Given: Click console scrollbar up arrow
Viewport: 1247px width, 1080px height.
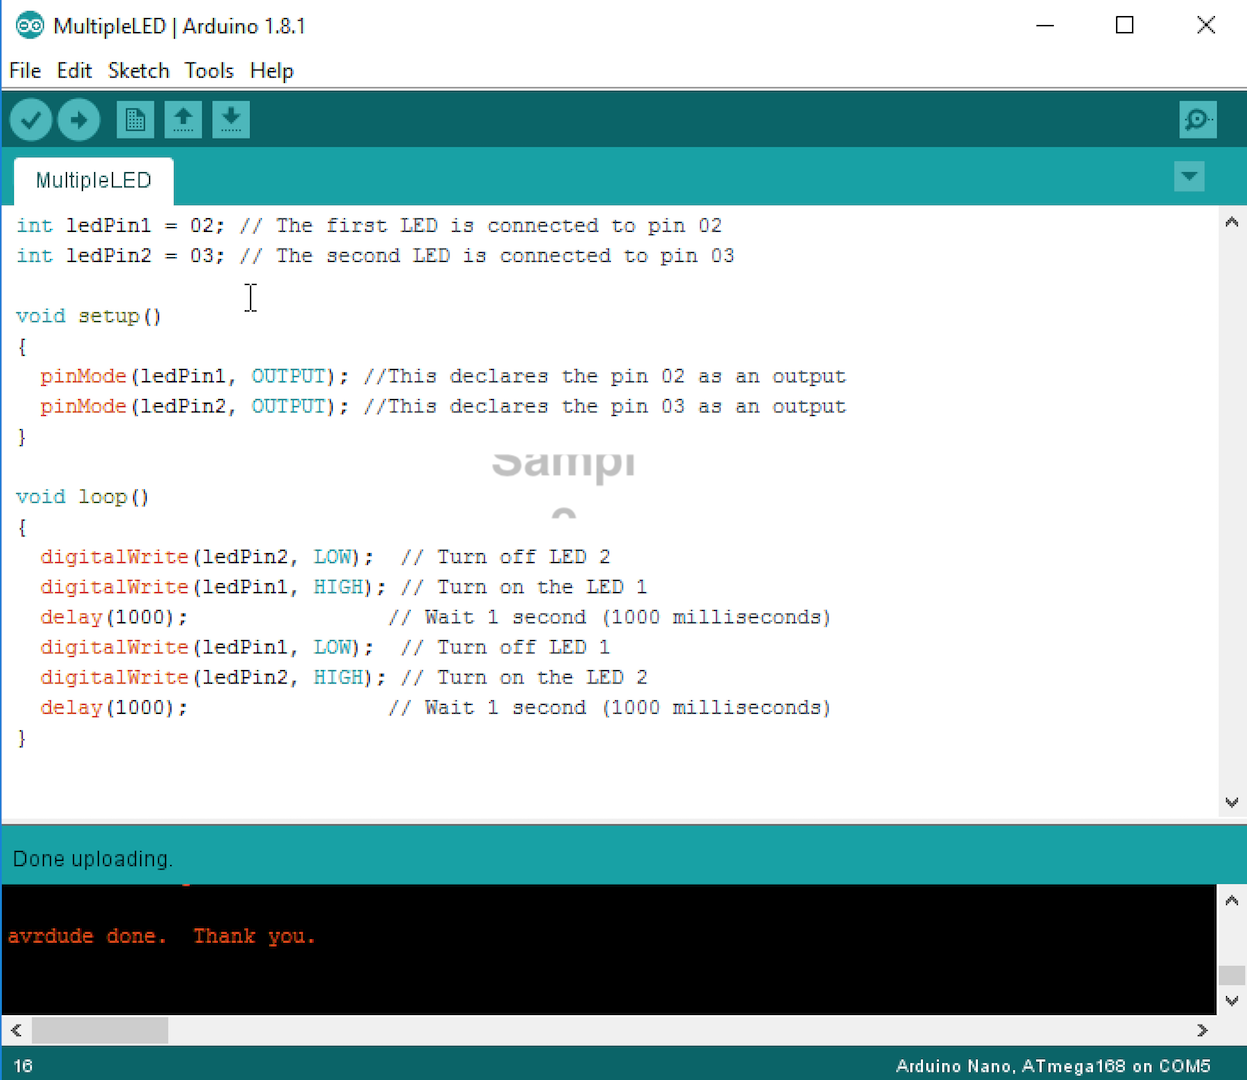Looking at the screenshot, I should pyautogui.click(x=1232, y=901).
